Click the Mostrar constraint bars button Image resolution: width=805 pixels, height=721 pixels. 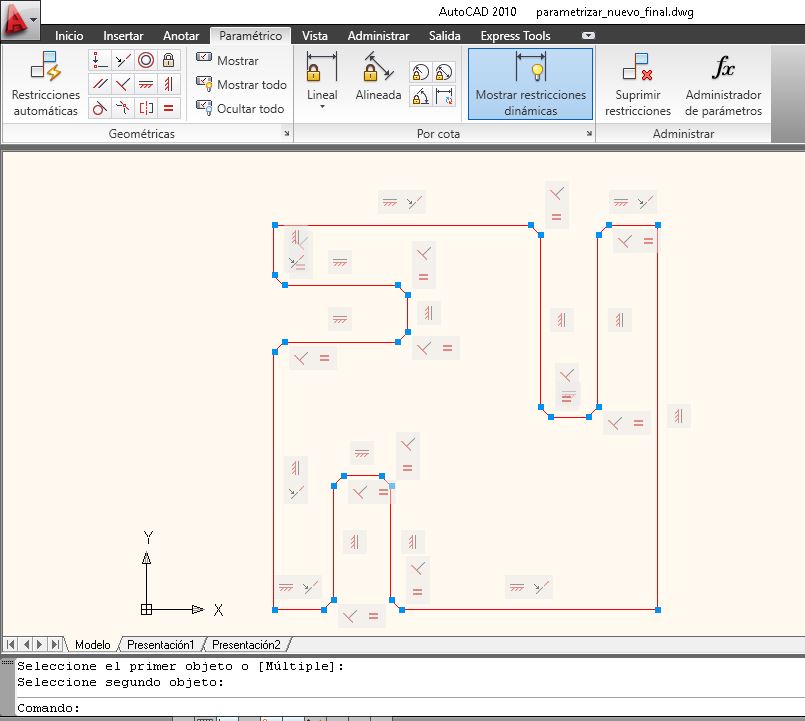coord(227,60)
